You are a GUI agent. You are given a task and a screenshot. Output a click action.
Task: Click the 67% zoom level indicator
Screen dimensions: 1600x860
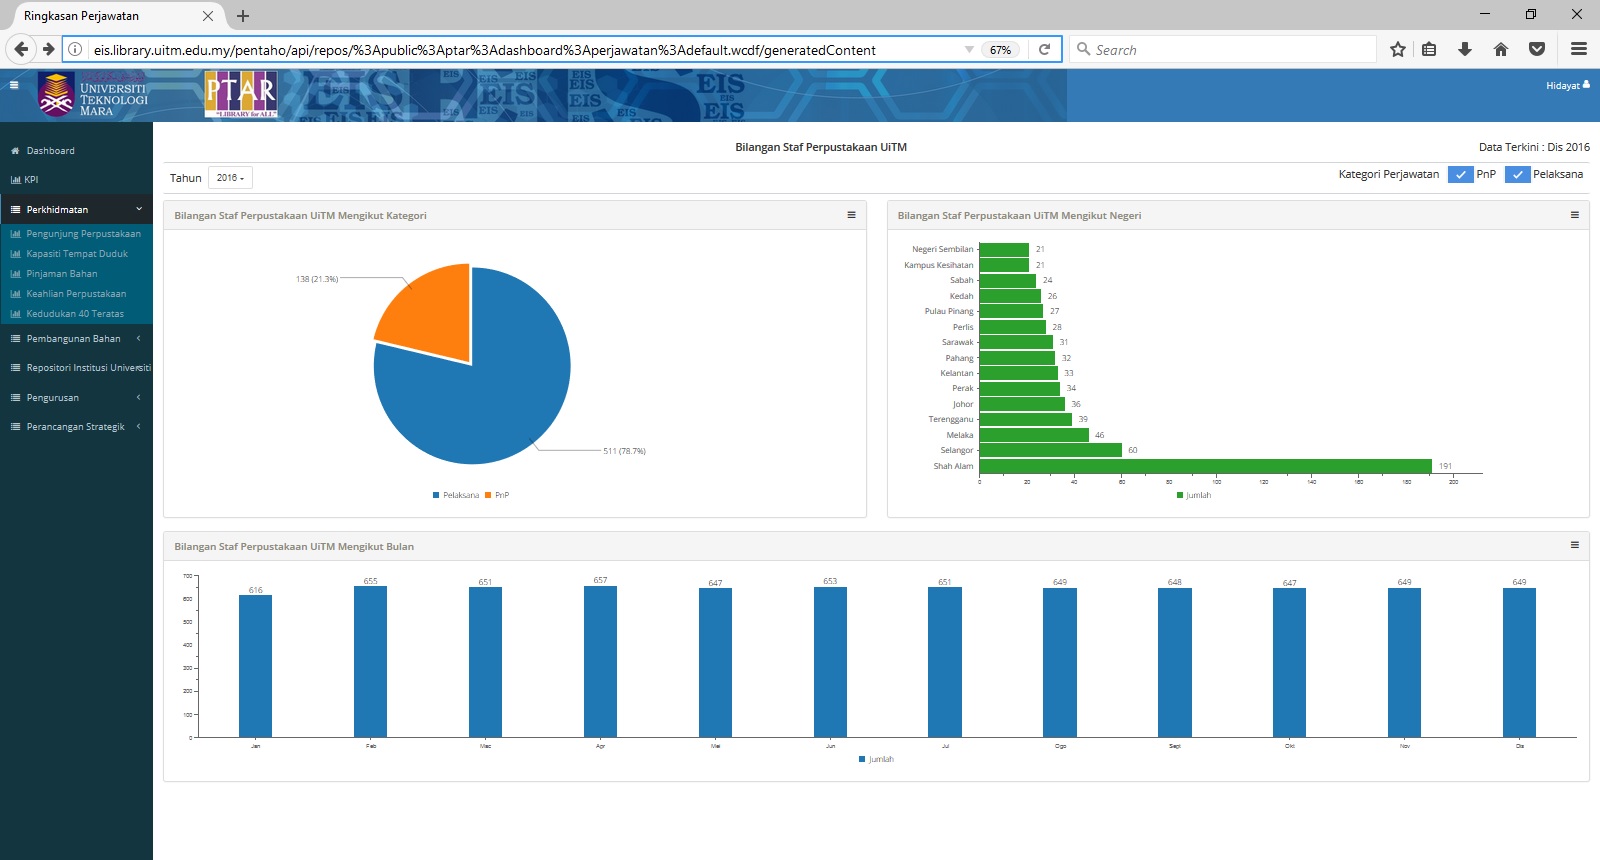[x=1000, y=50]
